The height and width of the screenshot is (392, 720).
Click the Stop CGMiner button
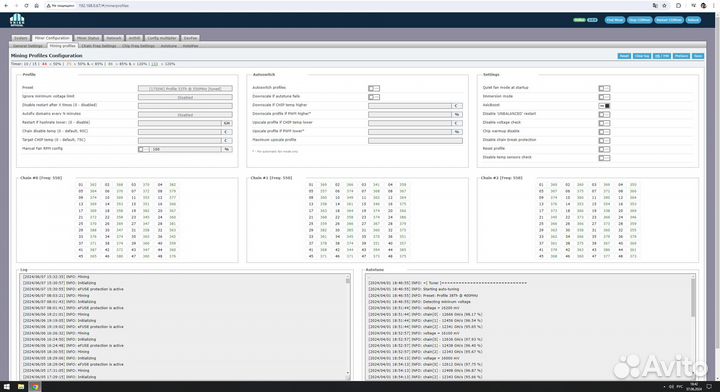[640, 20]
